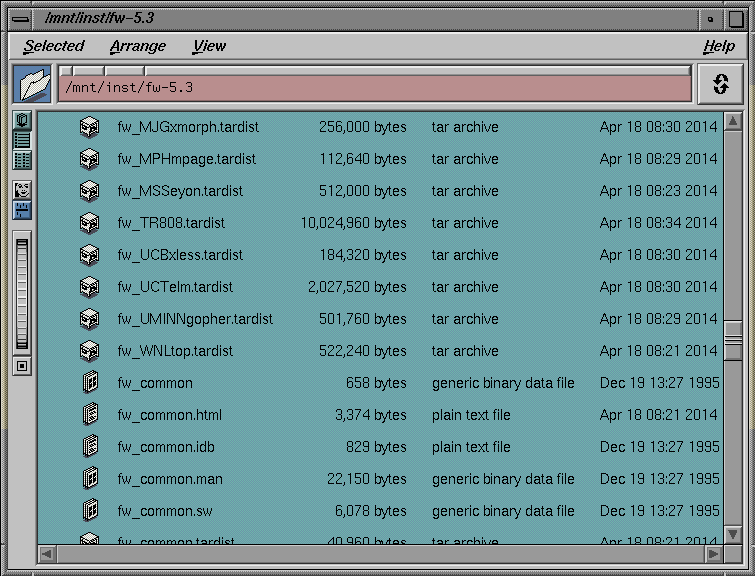Select file name fw_MPHmpage.tardist
The image size is (755, 576).
click(x=186, y=159)
